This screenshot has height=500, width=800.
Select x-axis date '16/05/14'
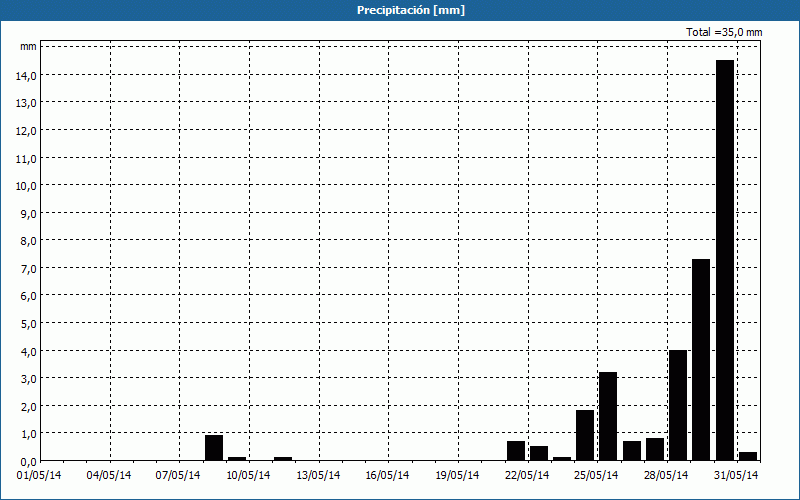(x=387, y=476)
